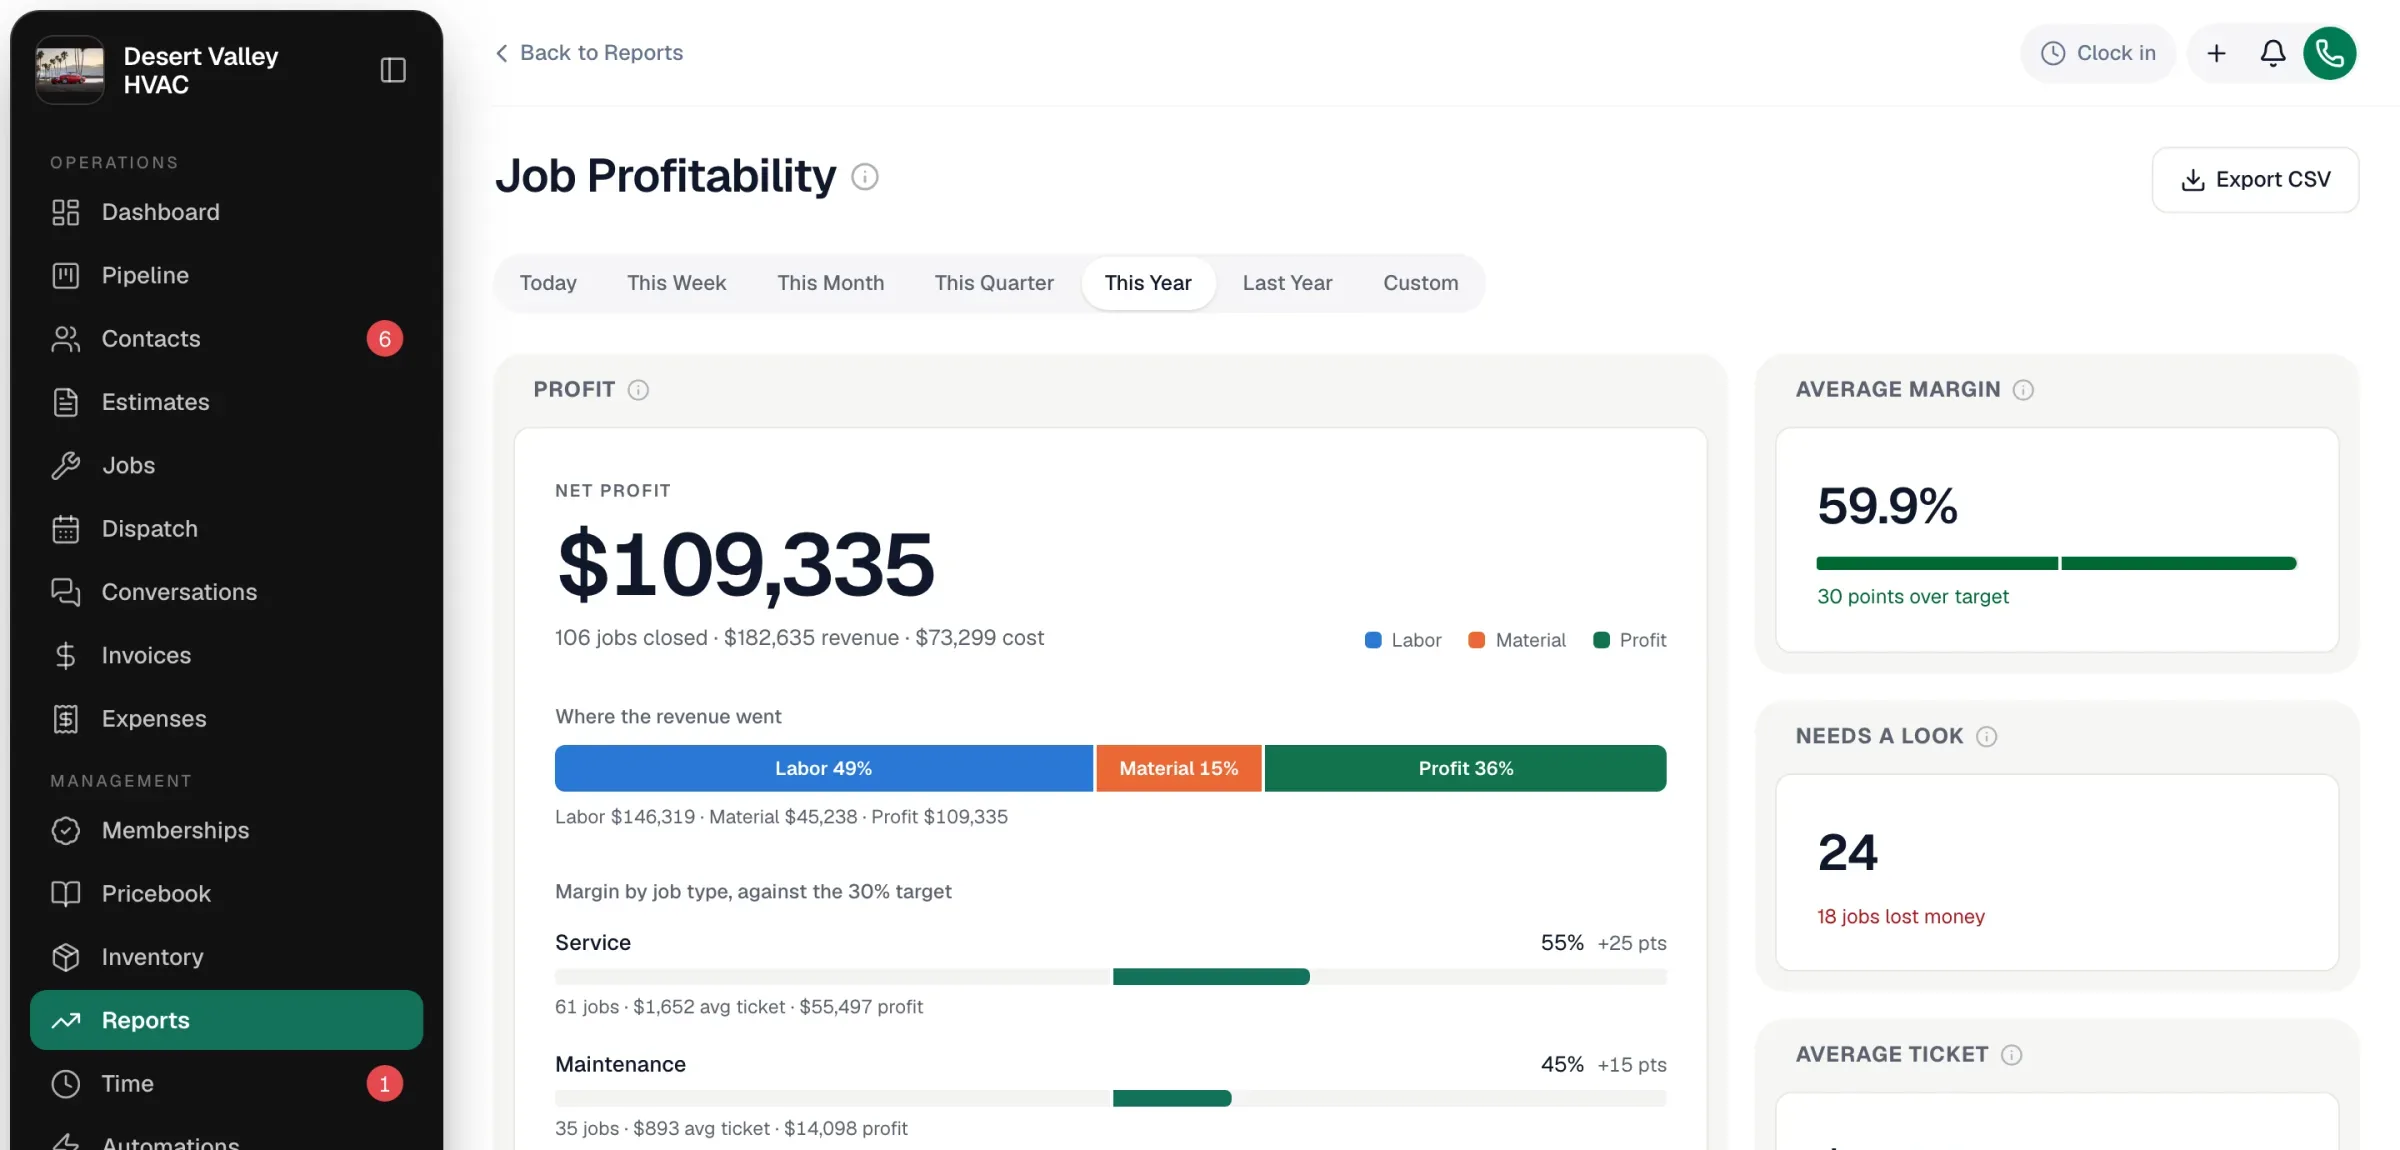Click the average margin green progress bar
Viewport: 2400px width, 1150px height.
pos(2056,564)
